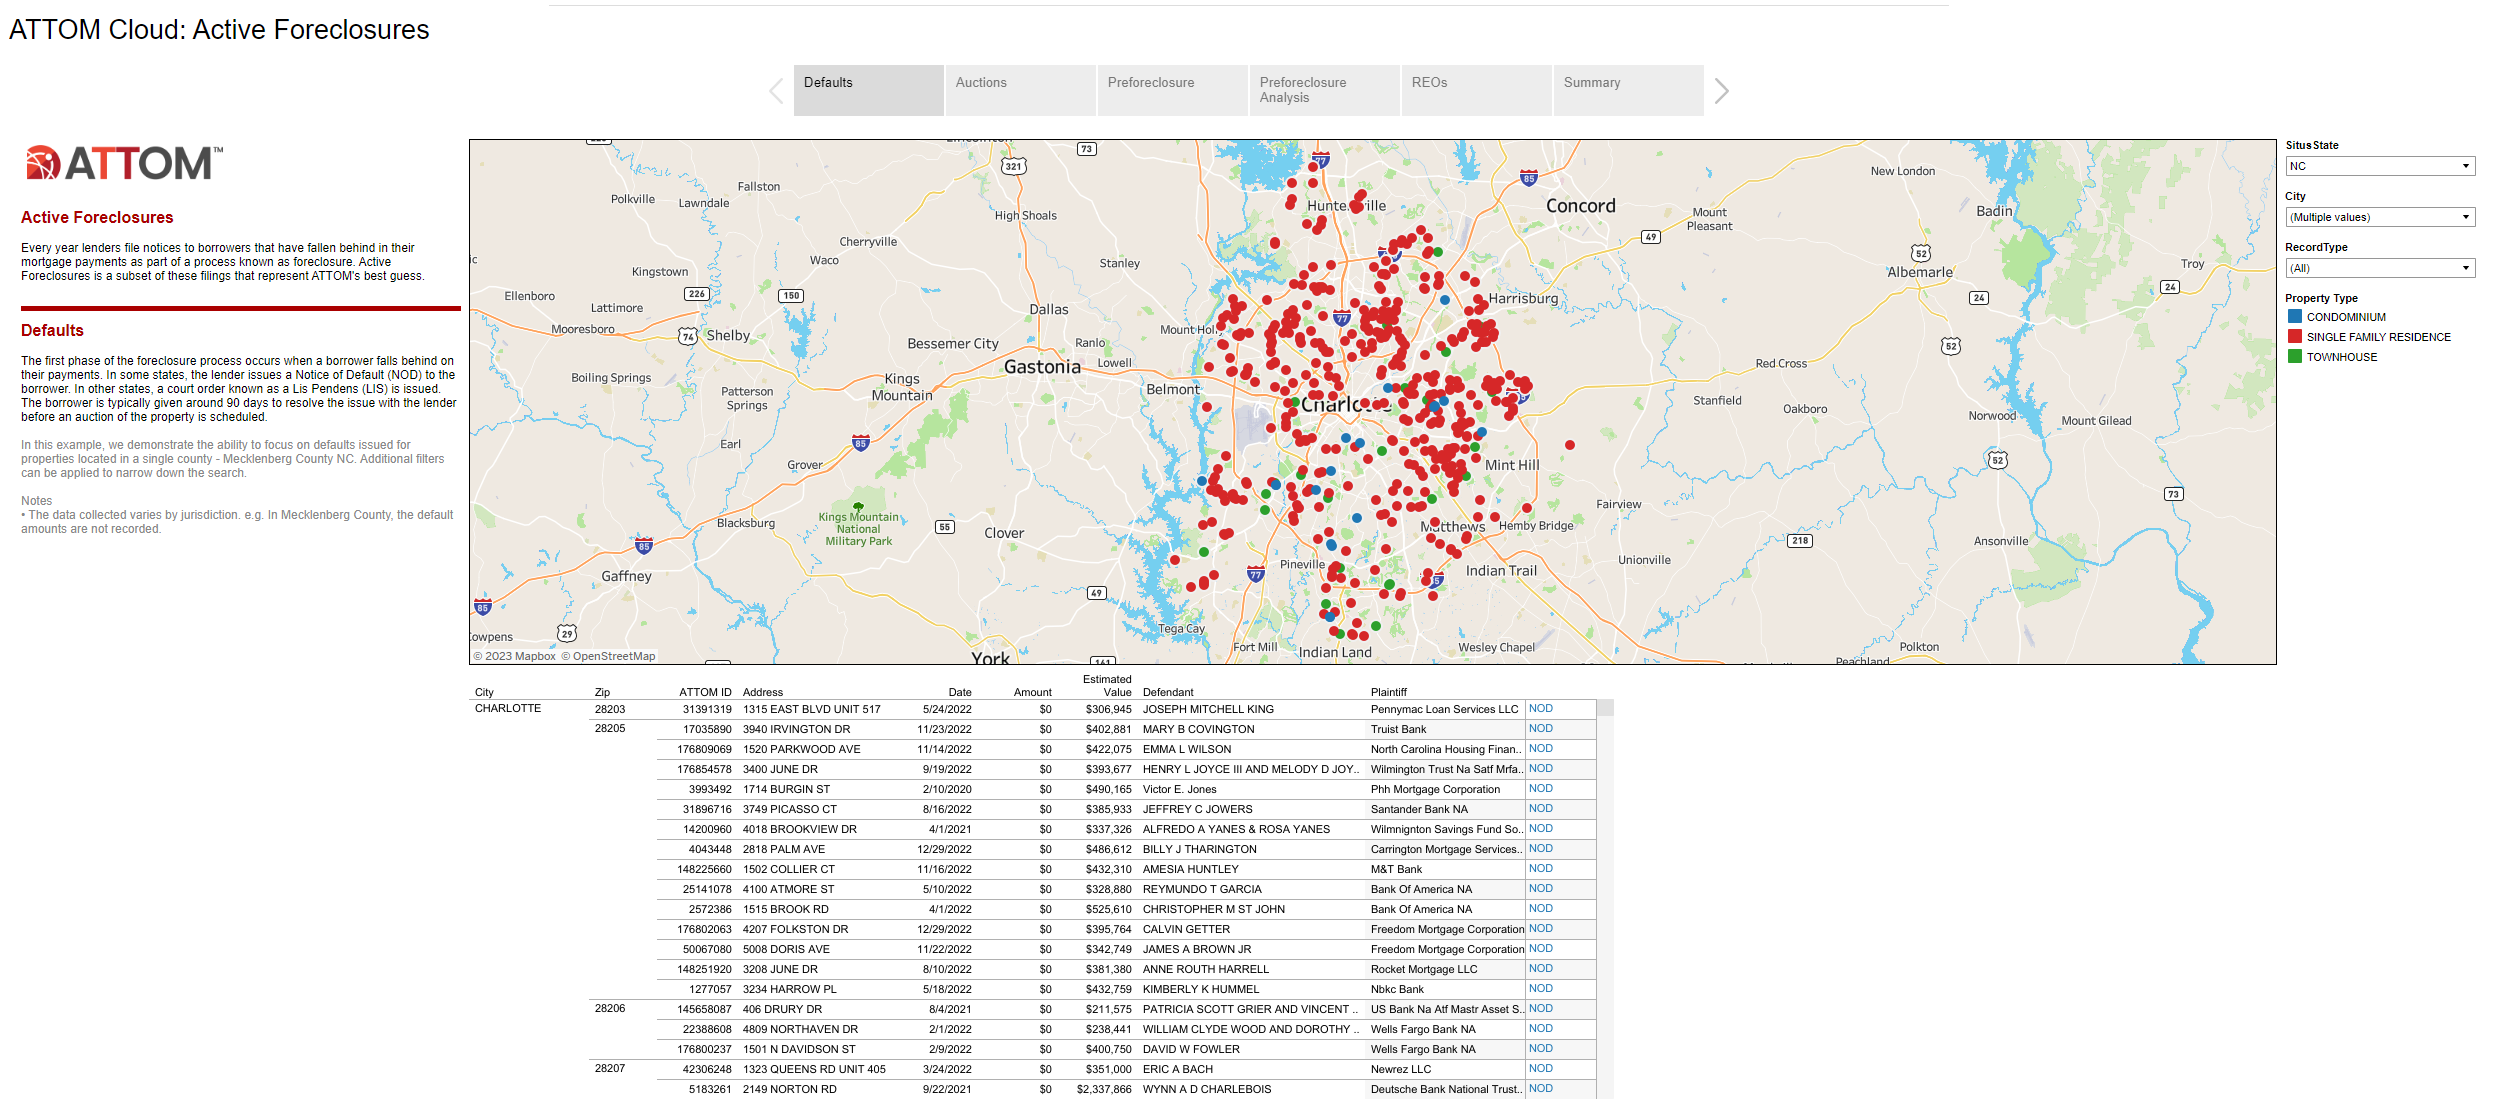
Task: Open the Mapbox attribution link
Action: [515, 656]
